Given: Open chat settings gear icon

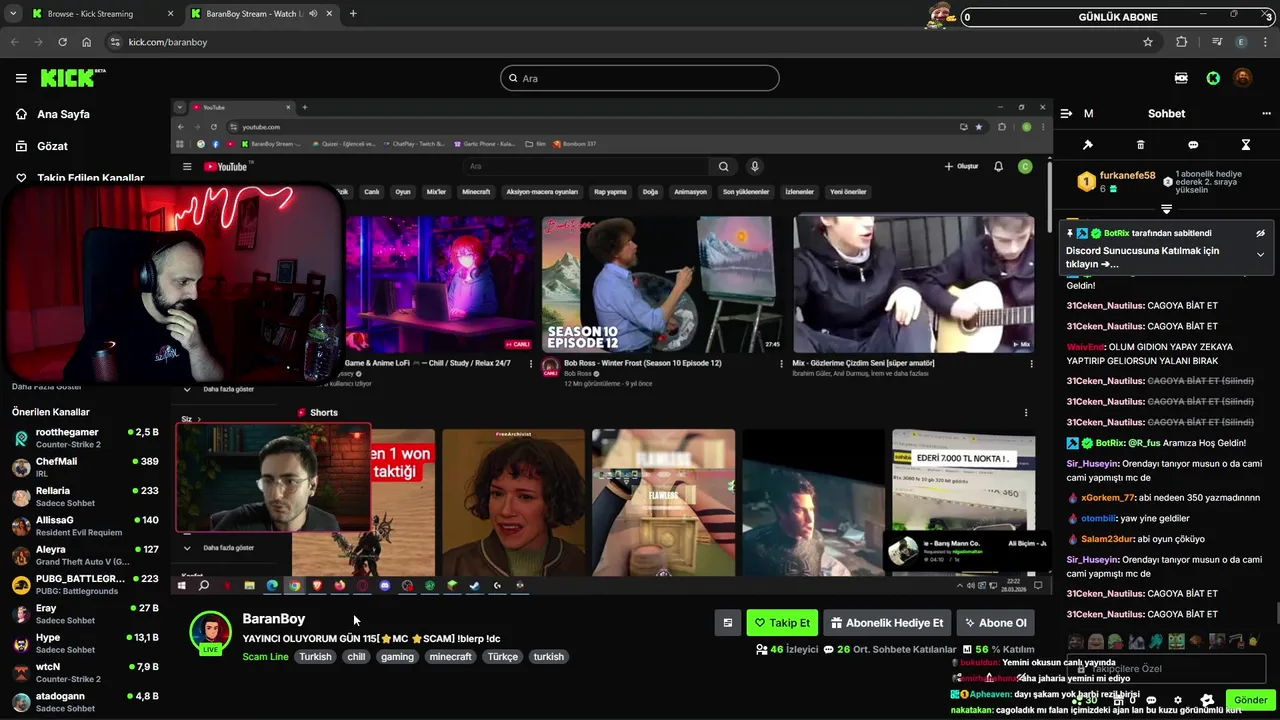Looking at the screenshot, I should 1177,700.
